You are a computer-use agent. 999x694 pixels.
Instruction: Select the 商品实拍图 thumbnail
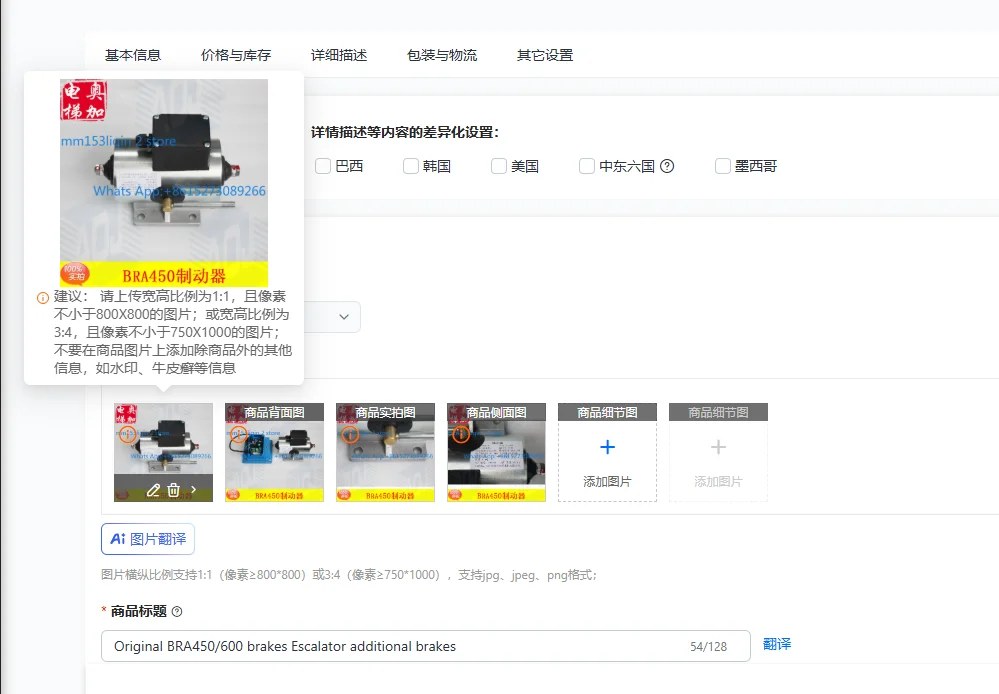pos(385,452)
